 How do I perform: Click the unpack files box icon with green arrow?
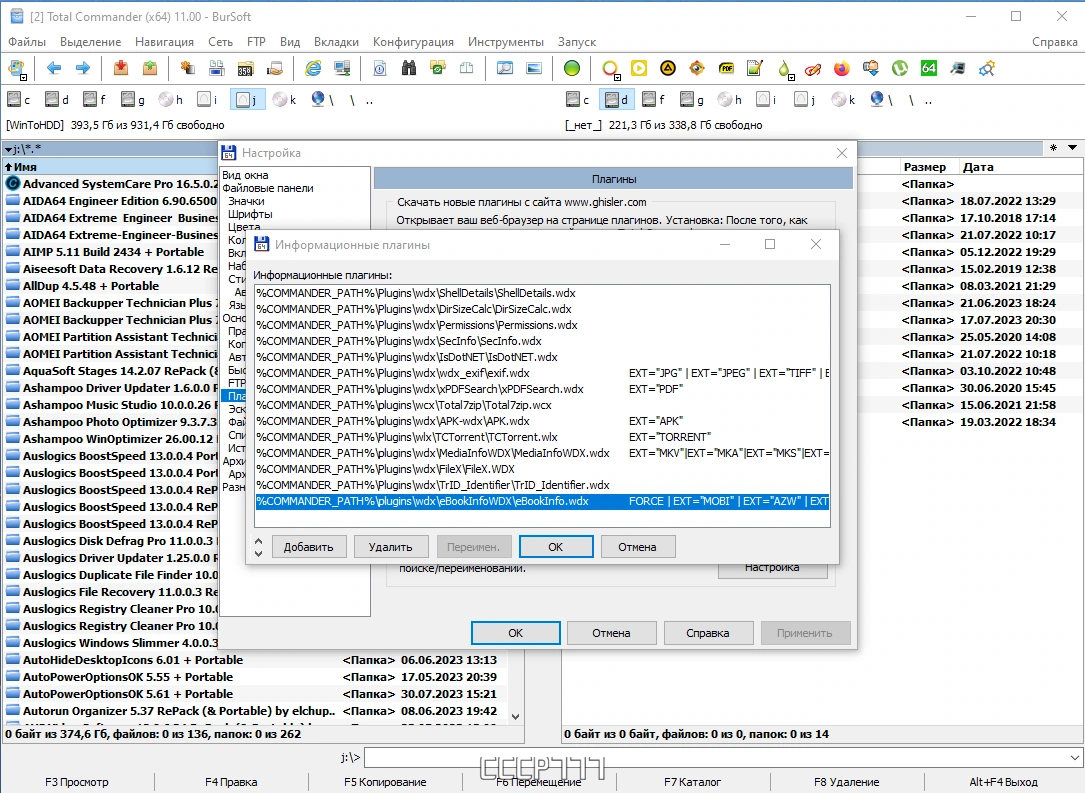[149, 68]
